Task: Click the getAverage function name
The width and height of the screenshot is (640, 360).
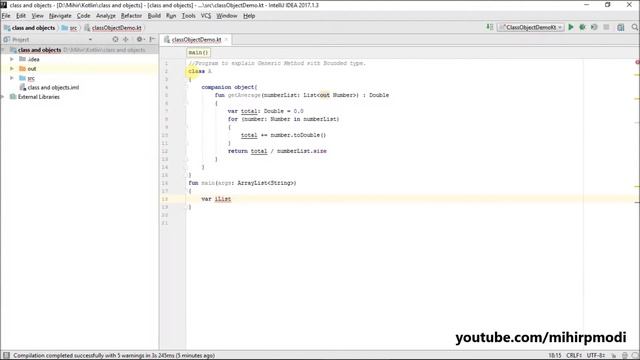Action: pos(244,95)
